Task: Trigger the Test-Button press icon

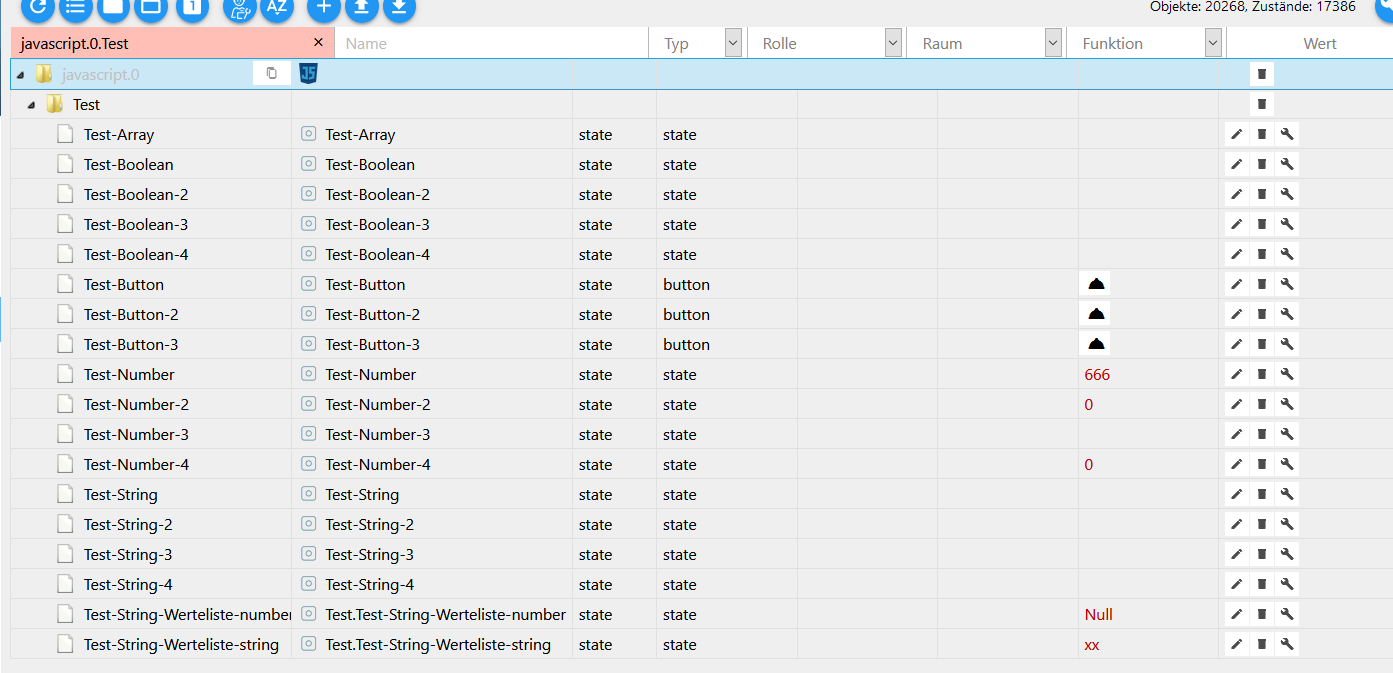Action: click(x=1096, y=284)
